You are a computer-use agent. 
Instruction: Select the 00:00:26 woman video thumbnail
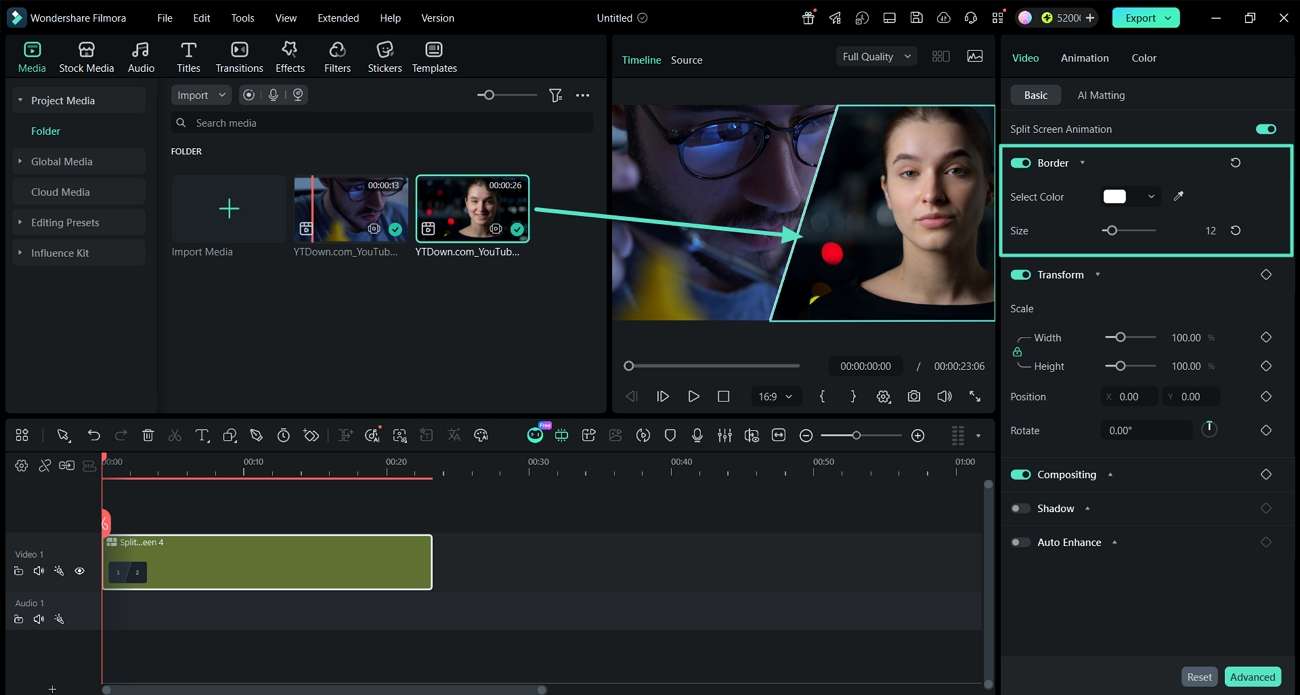point(473,209)
